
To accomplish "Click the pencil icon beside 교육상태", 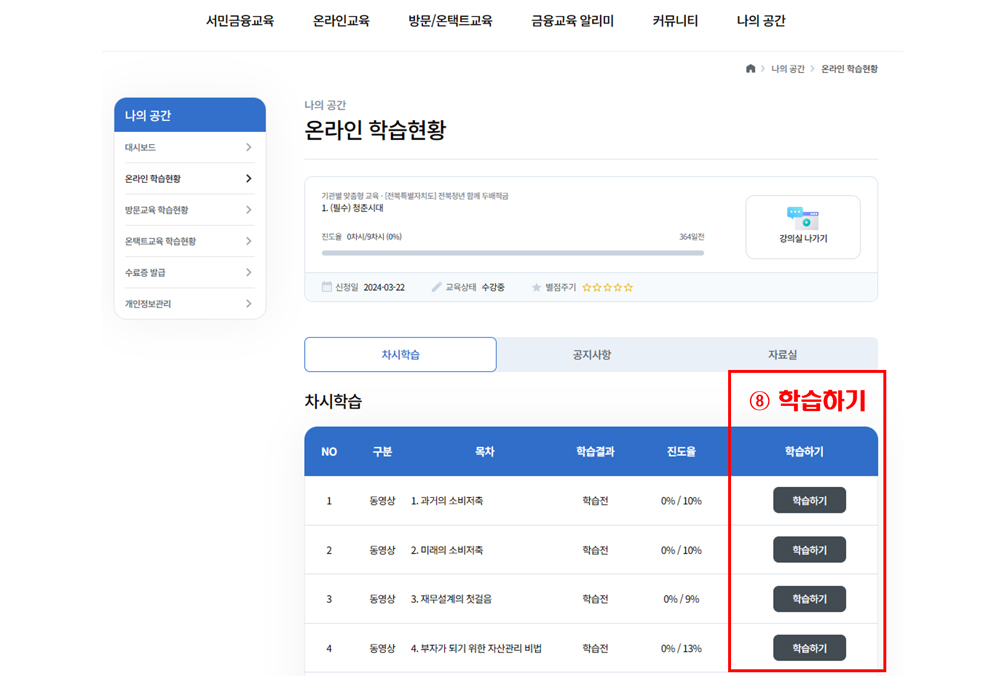I will (x=436, y=287).
